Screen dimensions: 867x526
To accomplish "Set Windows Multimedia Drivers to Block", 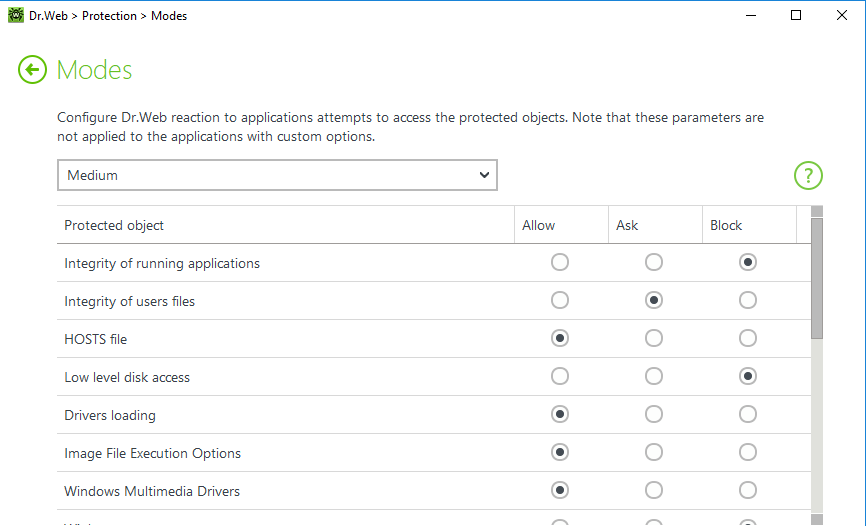I will point(748,490).
